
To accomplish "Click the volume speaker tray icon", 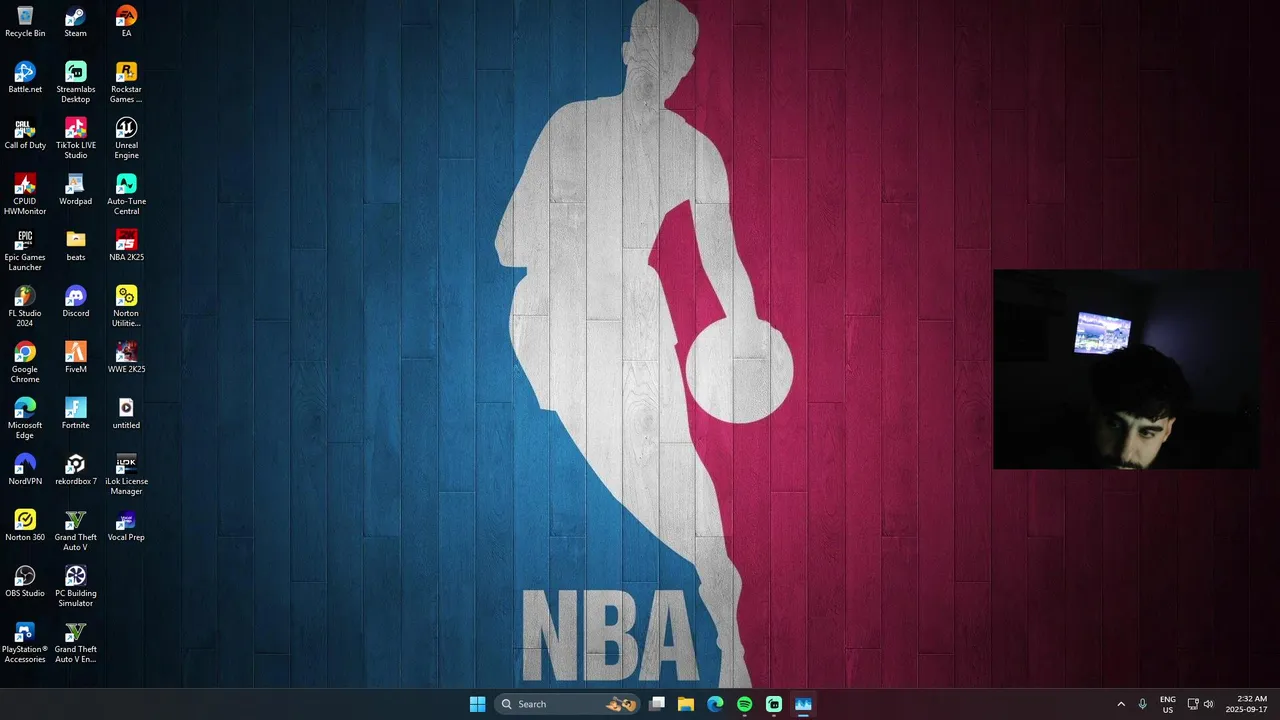I will click(1208, 704).
